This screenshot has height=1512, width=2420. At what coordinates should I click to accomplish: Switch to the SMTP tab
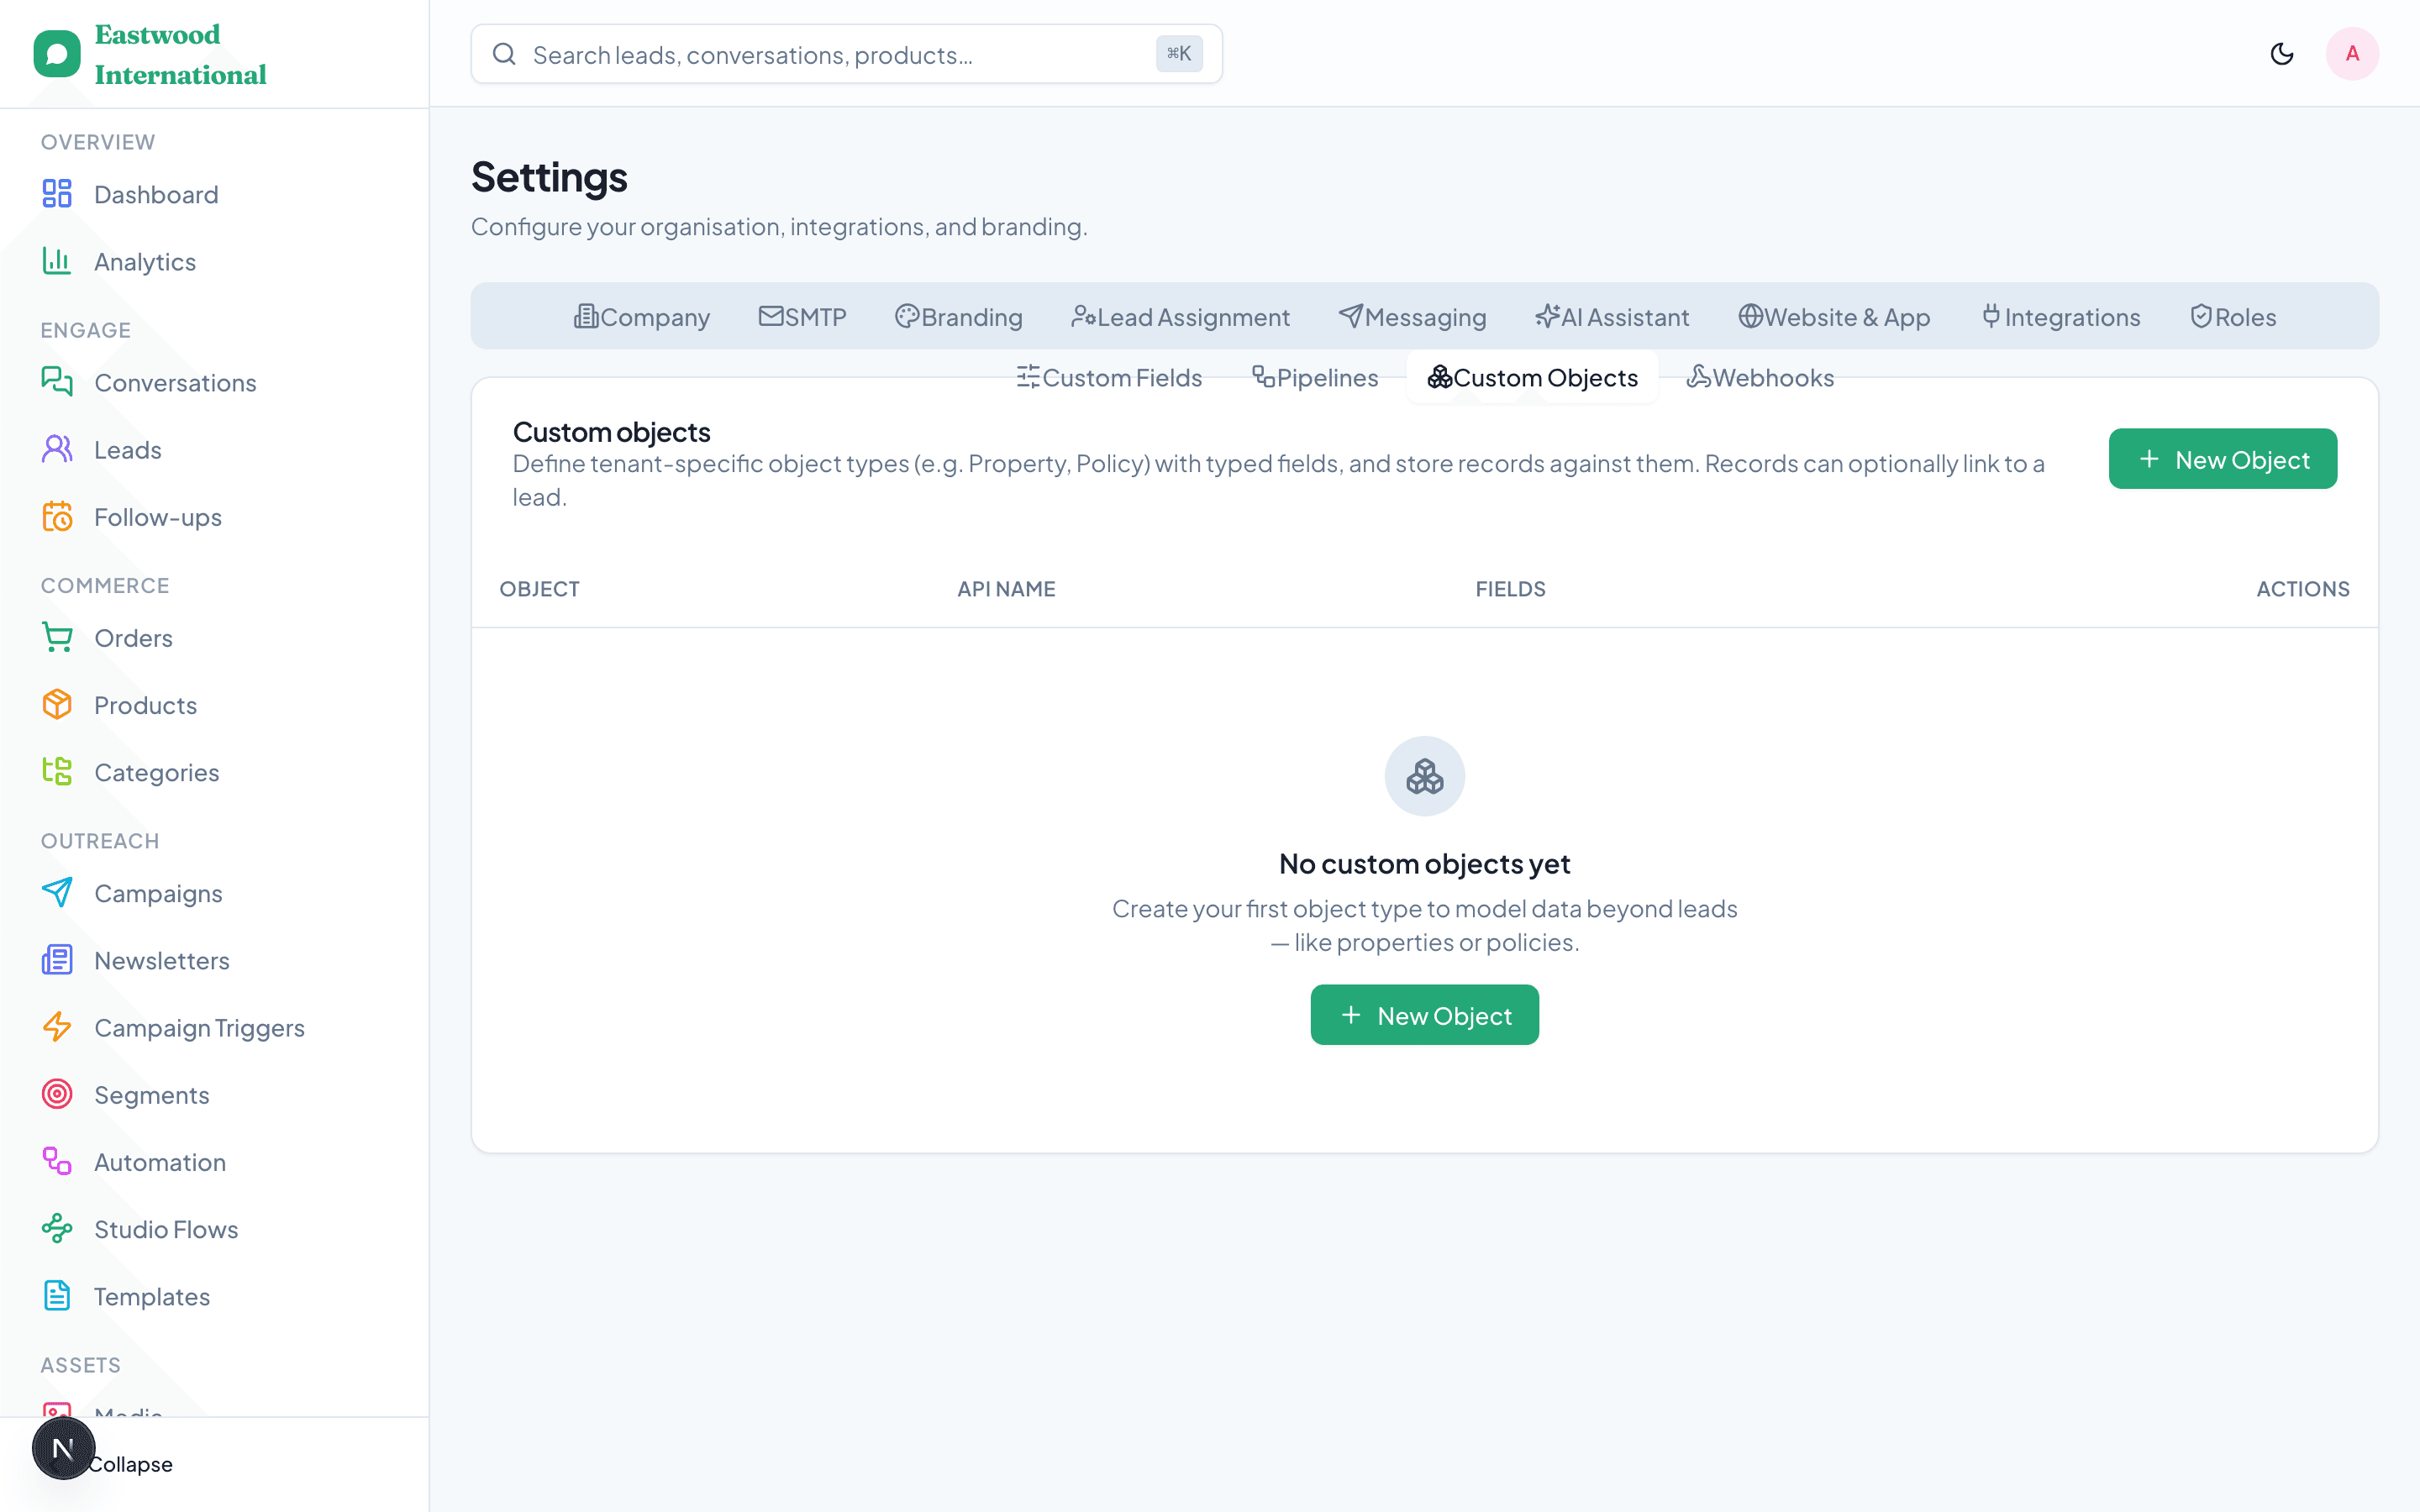(803, 317)
